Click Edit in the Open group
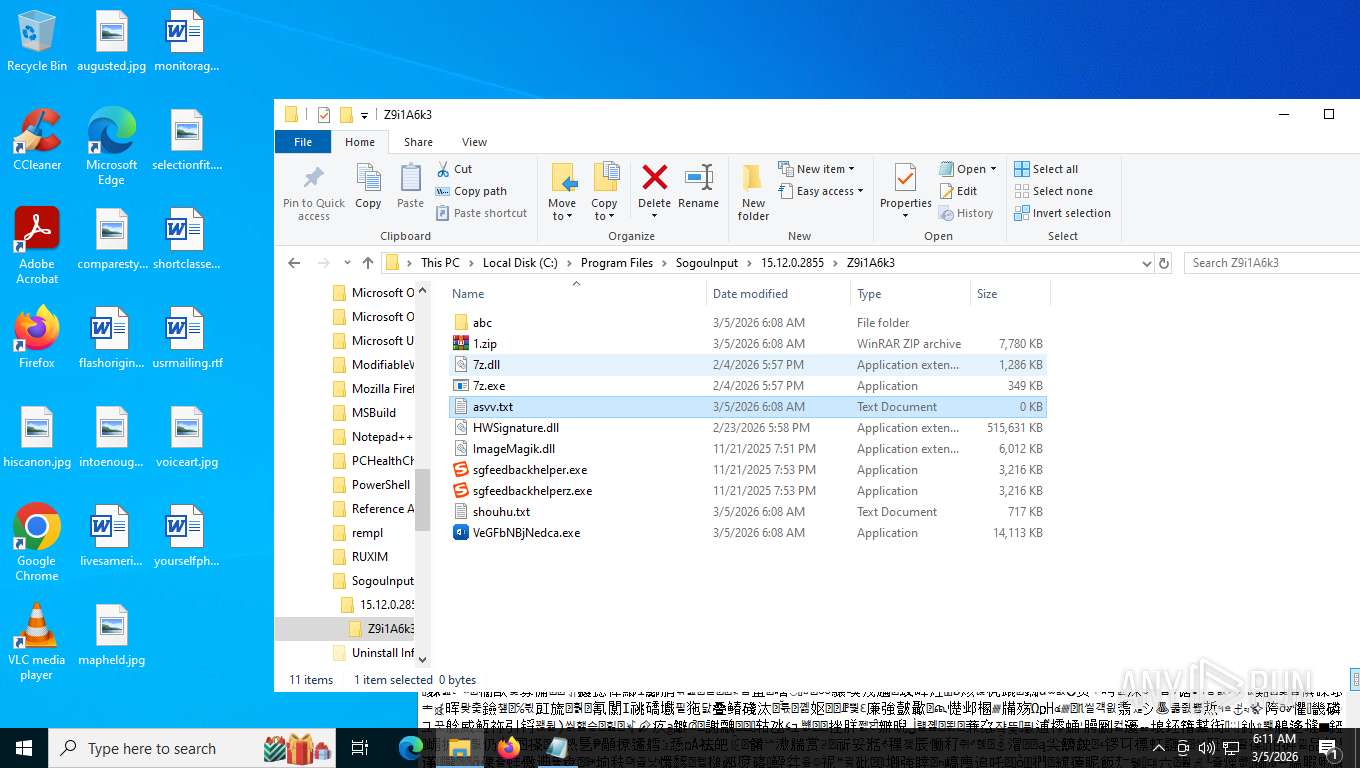 tap(958, 191)
